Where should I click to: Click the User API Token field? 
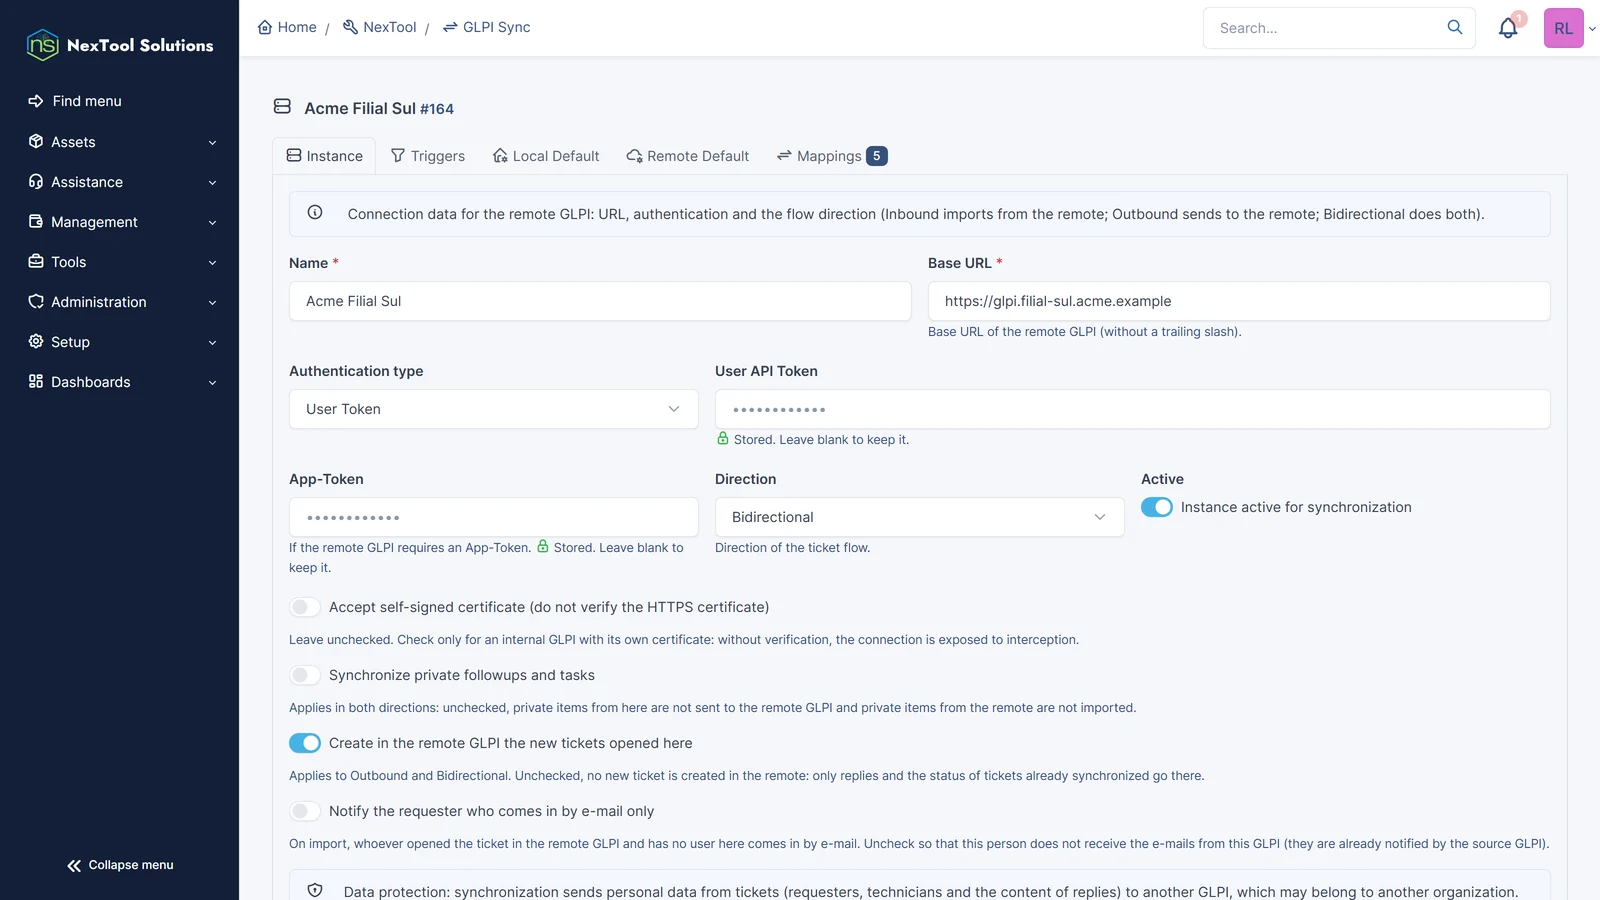1133,409
